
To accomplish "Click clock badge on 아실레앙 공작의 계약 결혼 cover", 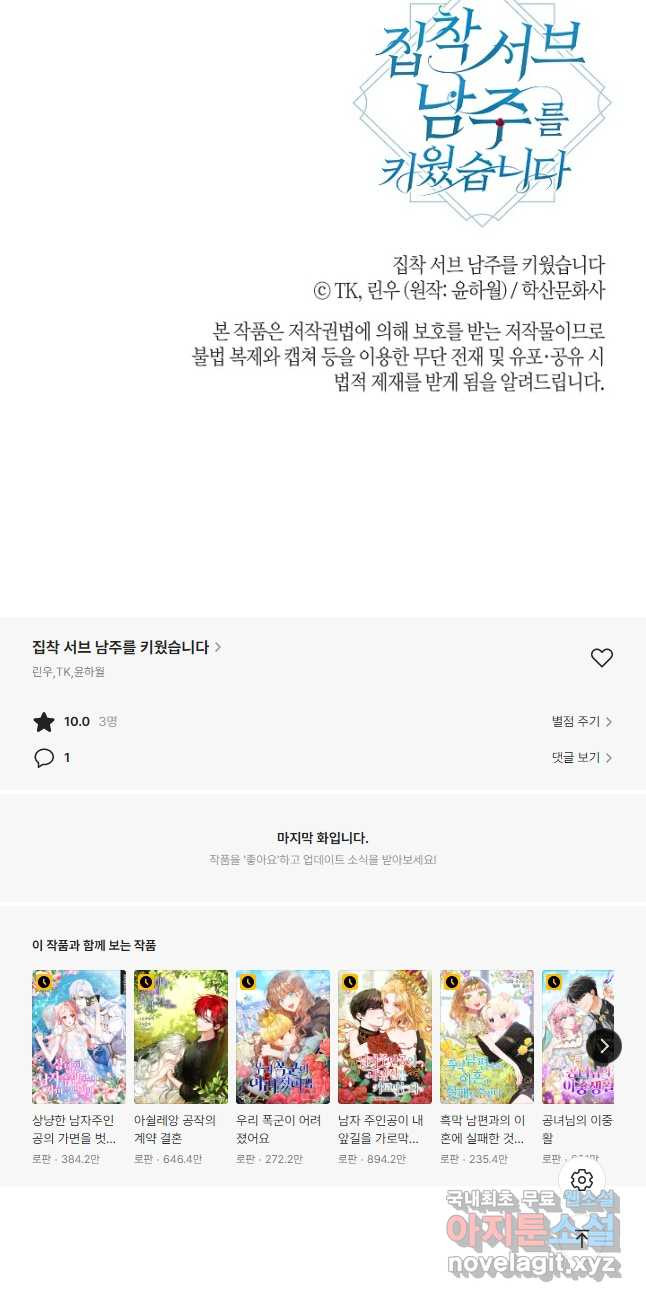I will tap(146, 982).
